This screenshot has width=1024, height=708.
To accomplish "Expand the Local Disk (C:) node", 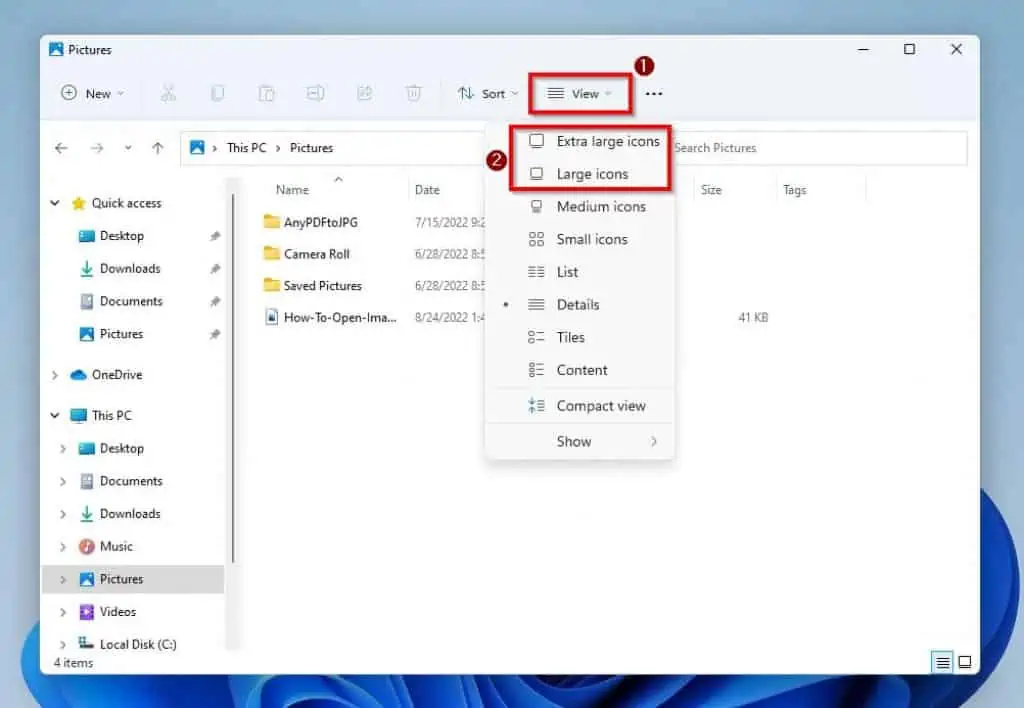I will (x=63, y=645).
